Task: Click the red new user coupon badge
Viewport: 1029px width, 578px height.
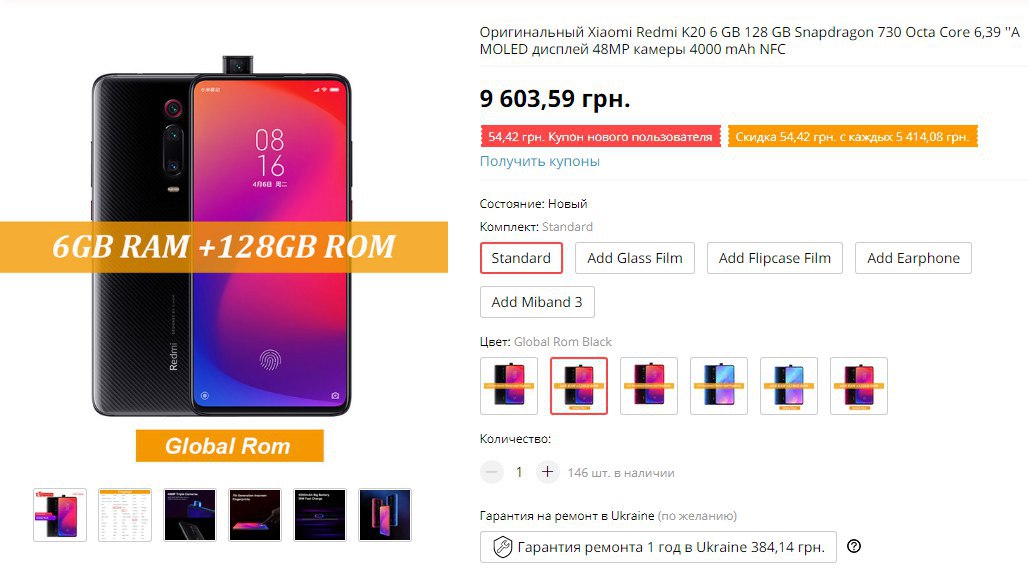Action: (600, 136)
